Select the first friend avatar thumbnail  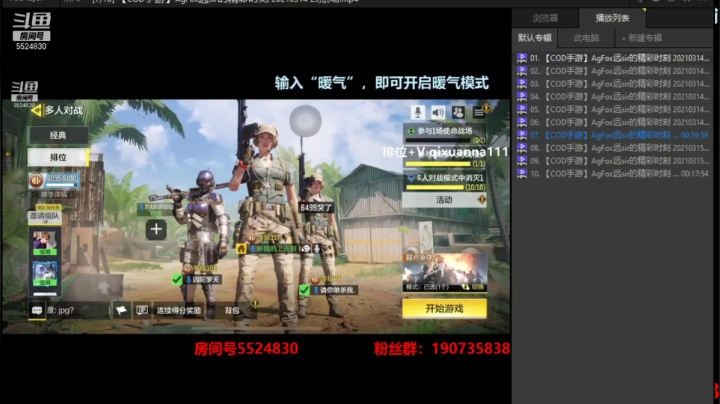click(45, 243)
